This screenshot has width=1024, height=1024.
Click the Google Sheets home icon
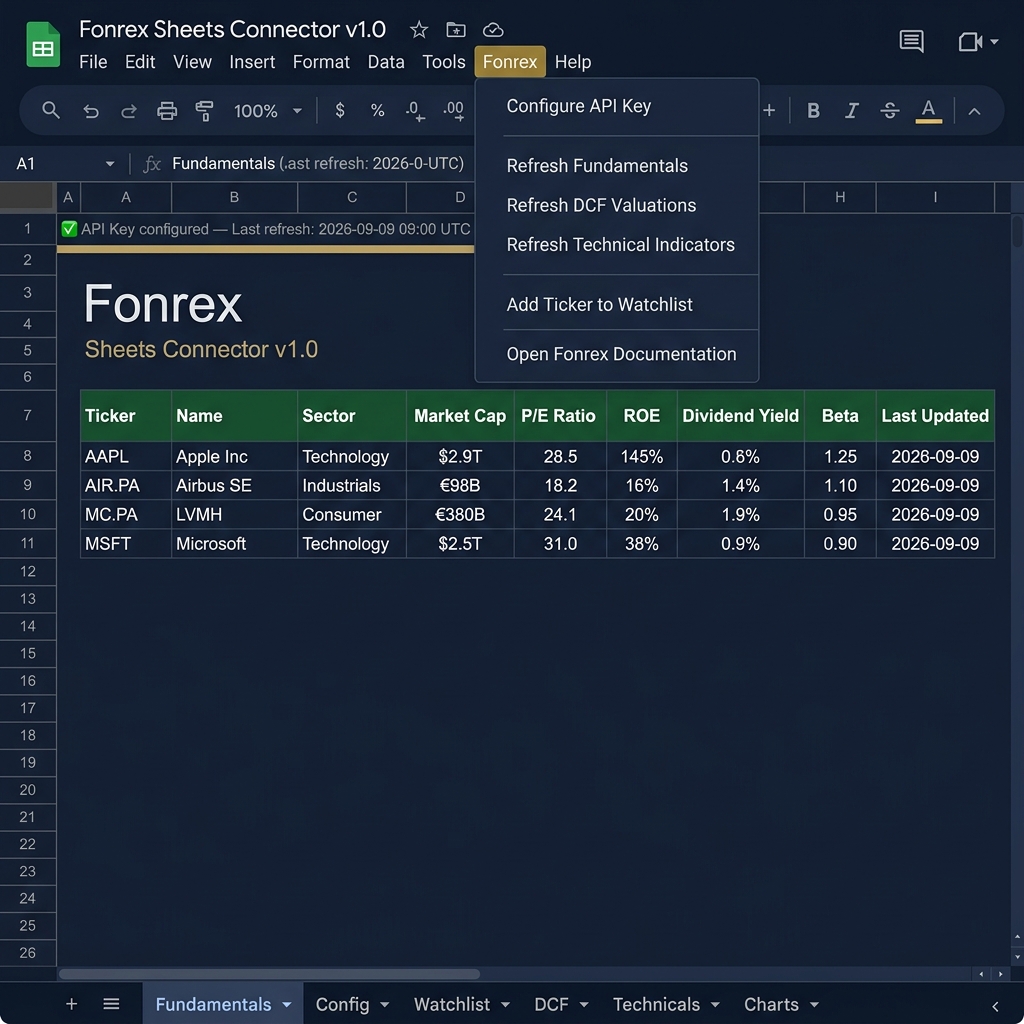43,44
